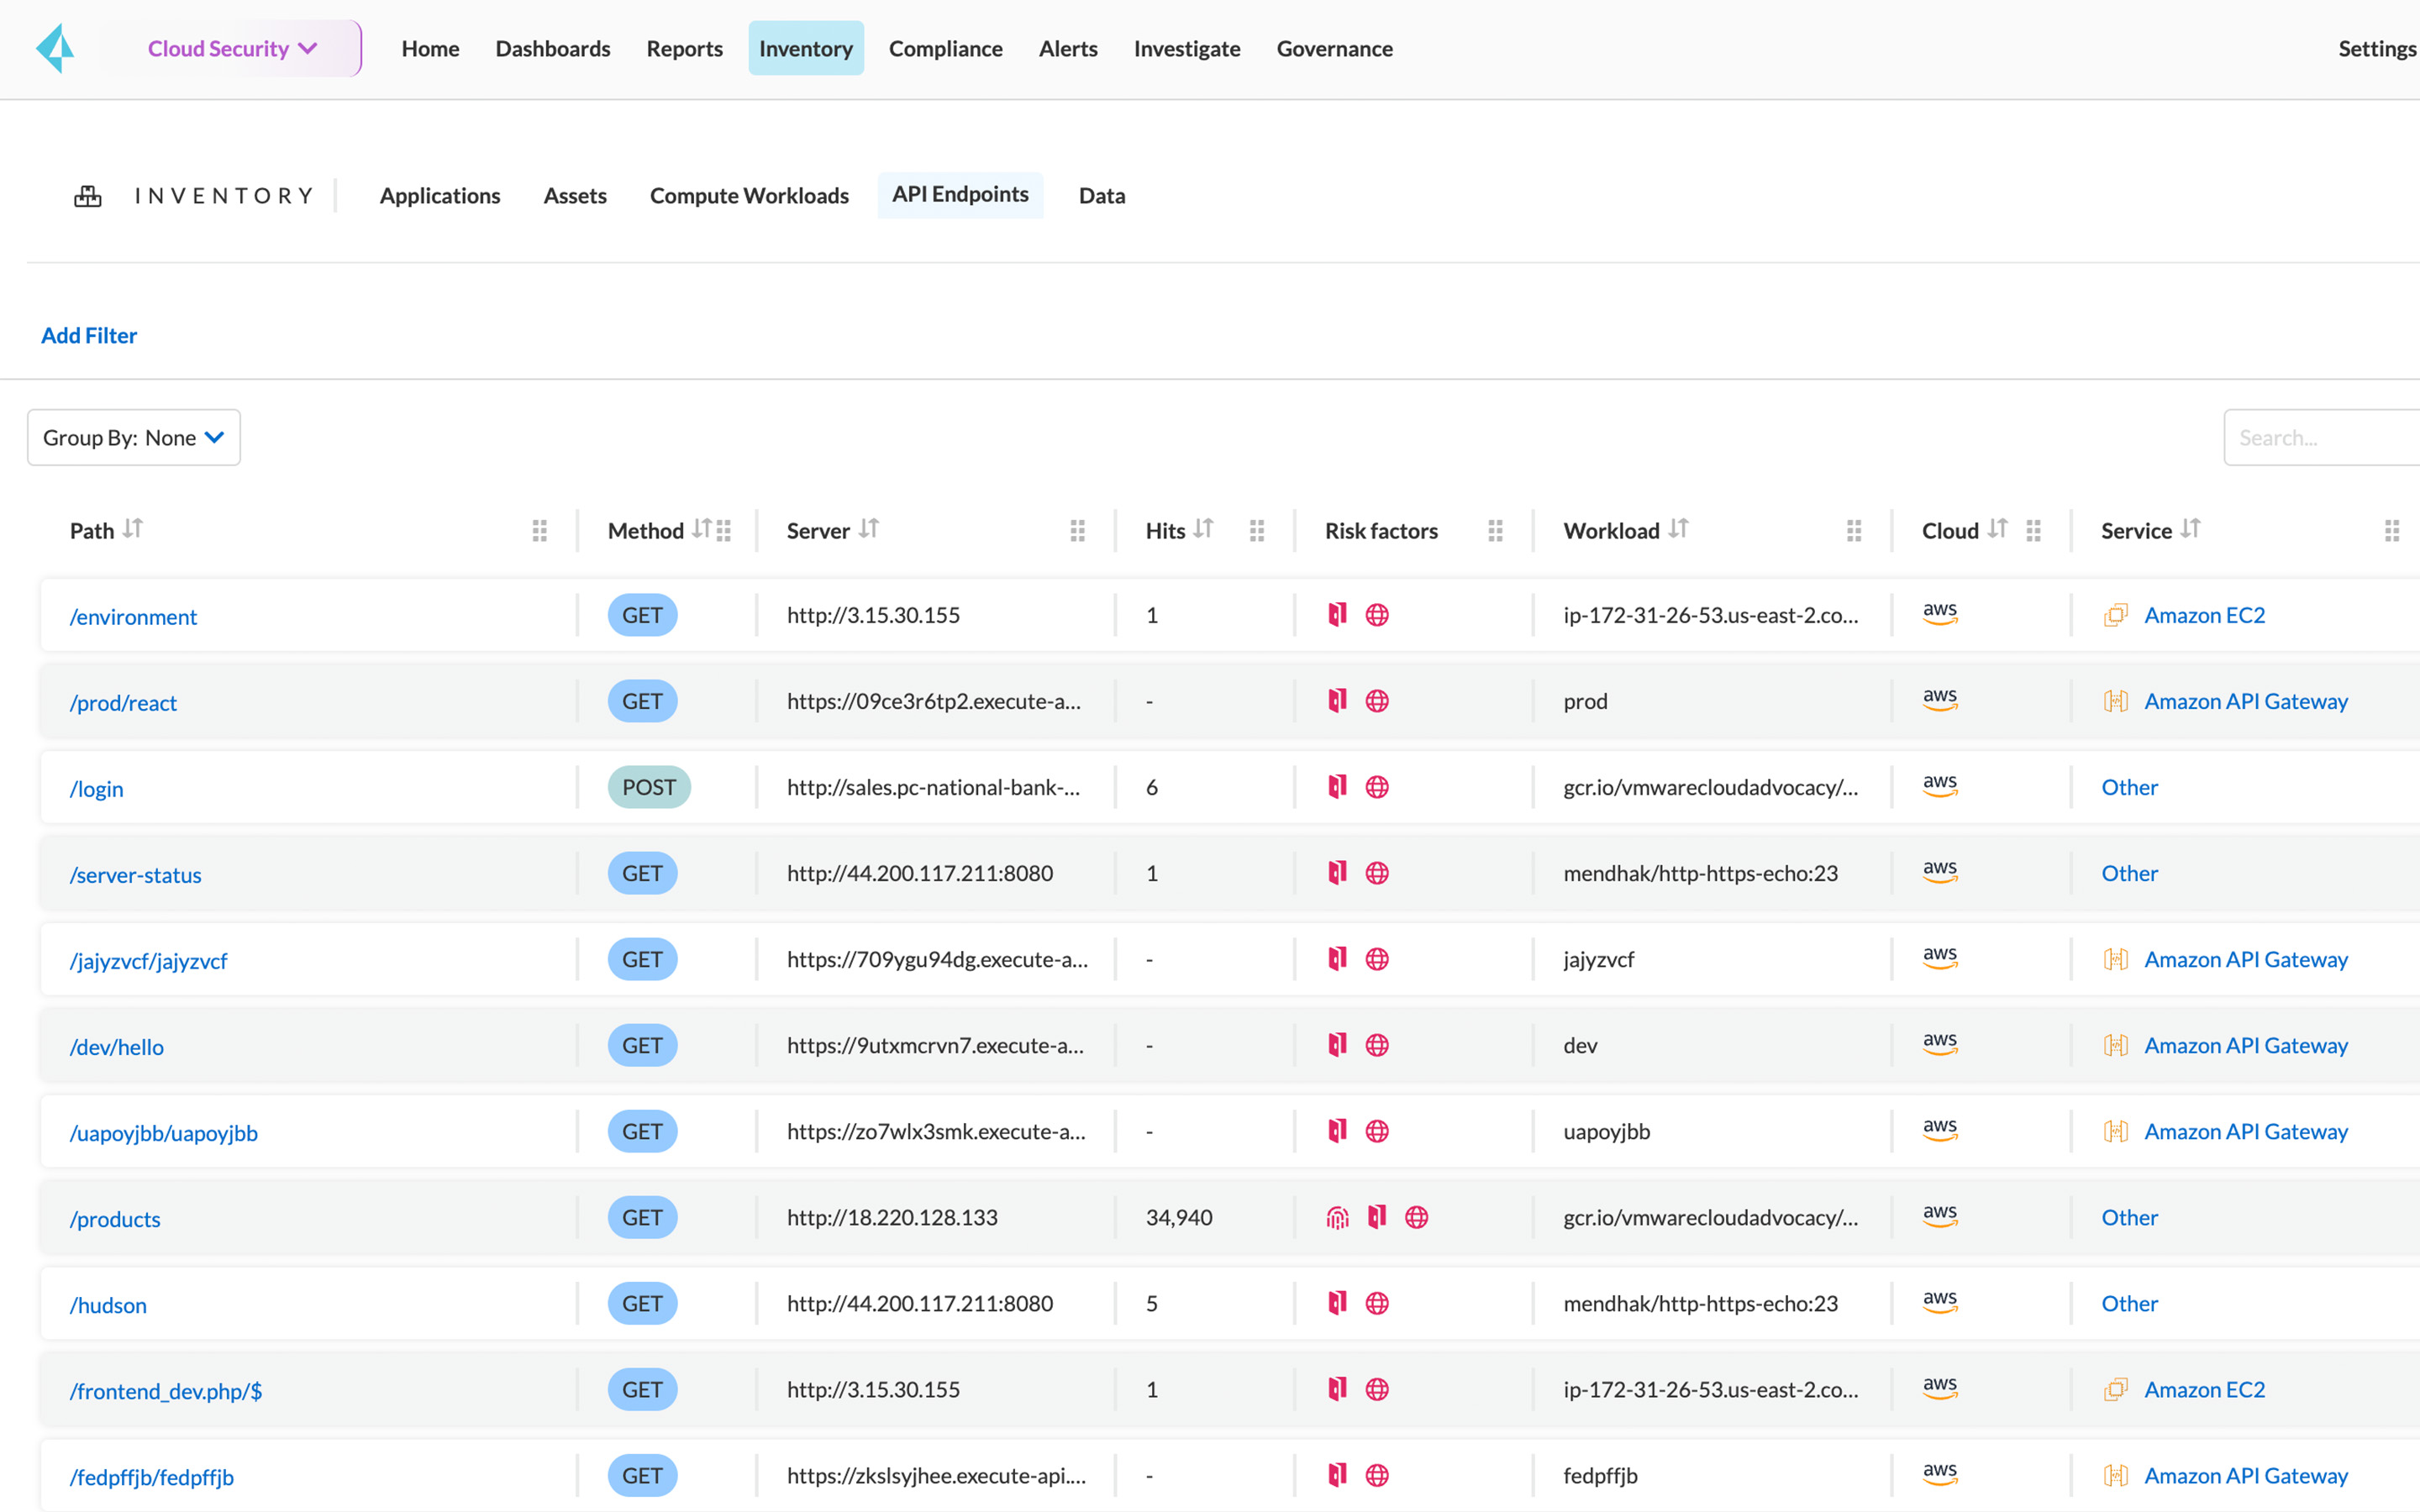Click the AWS icon on the /server-status row
Screen dimensions: 2420x1512
coord(1939,872)
